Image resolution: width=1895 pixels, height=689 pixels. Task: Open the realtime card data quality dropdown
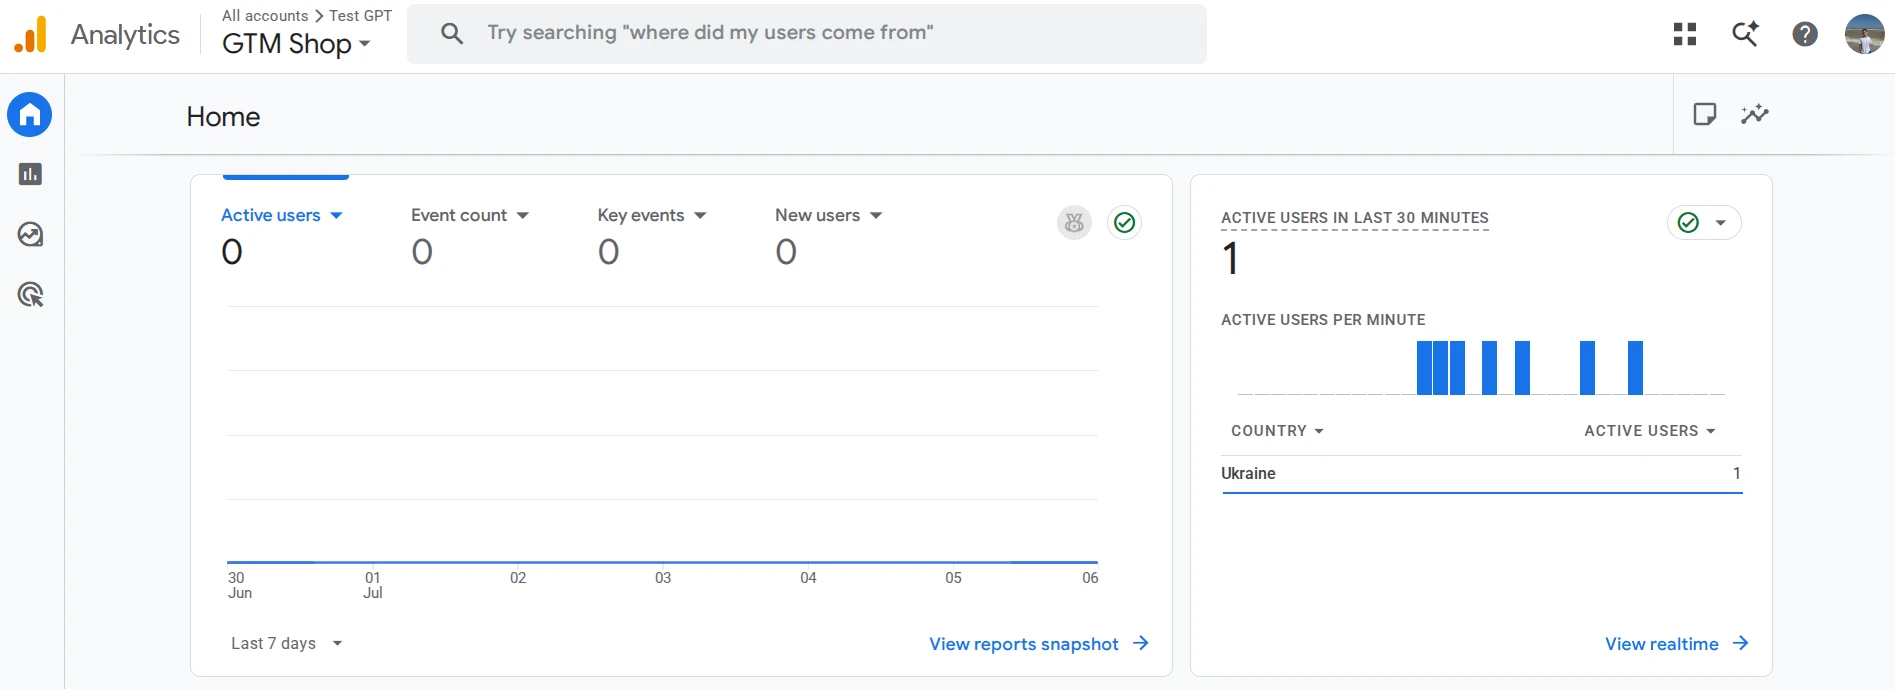(1704, 223)
